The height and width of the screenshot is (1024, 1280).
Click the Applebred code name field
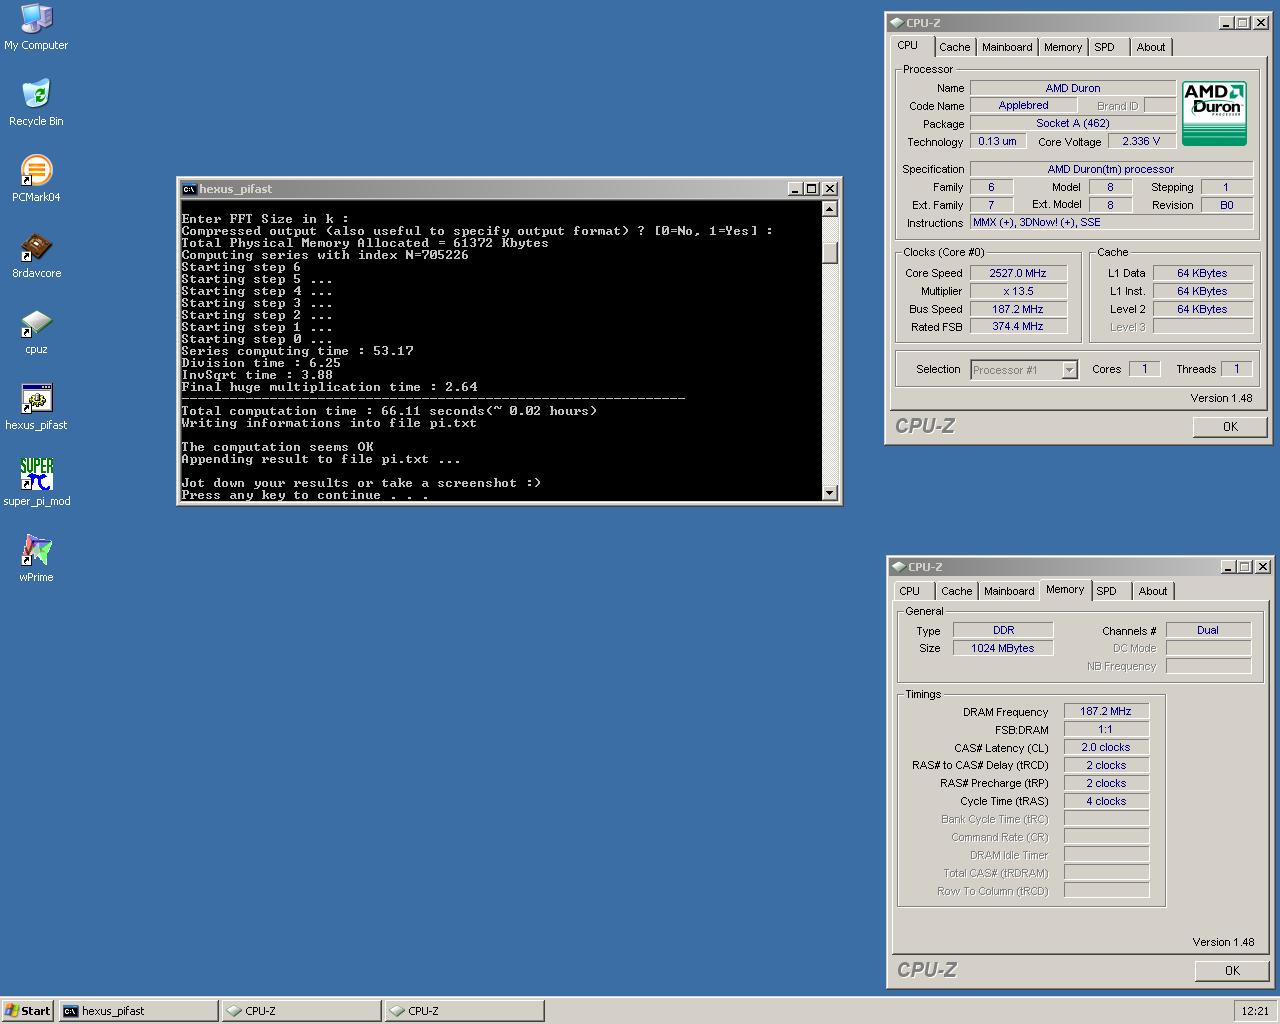pos(1023,105)
